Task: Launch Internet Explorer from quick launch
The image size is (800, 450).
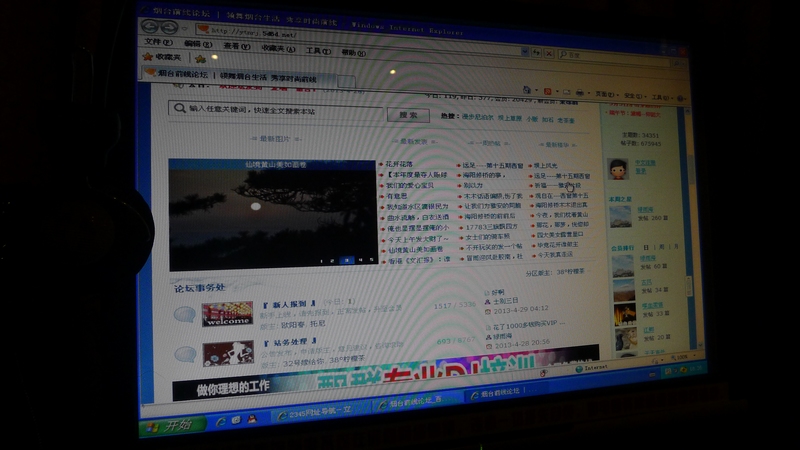Action: pyautogui.click(x=220, y=421)
